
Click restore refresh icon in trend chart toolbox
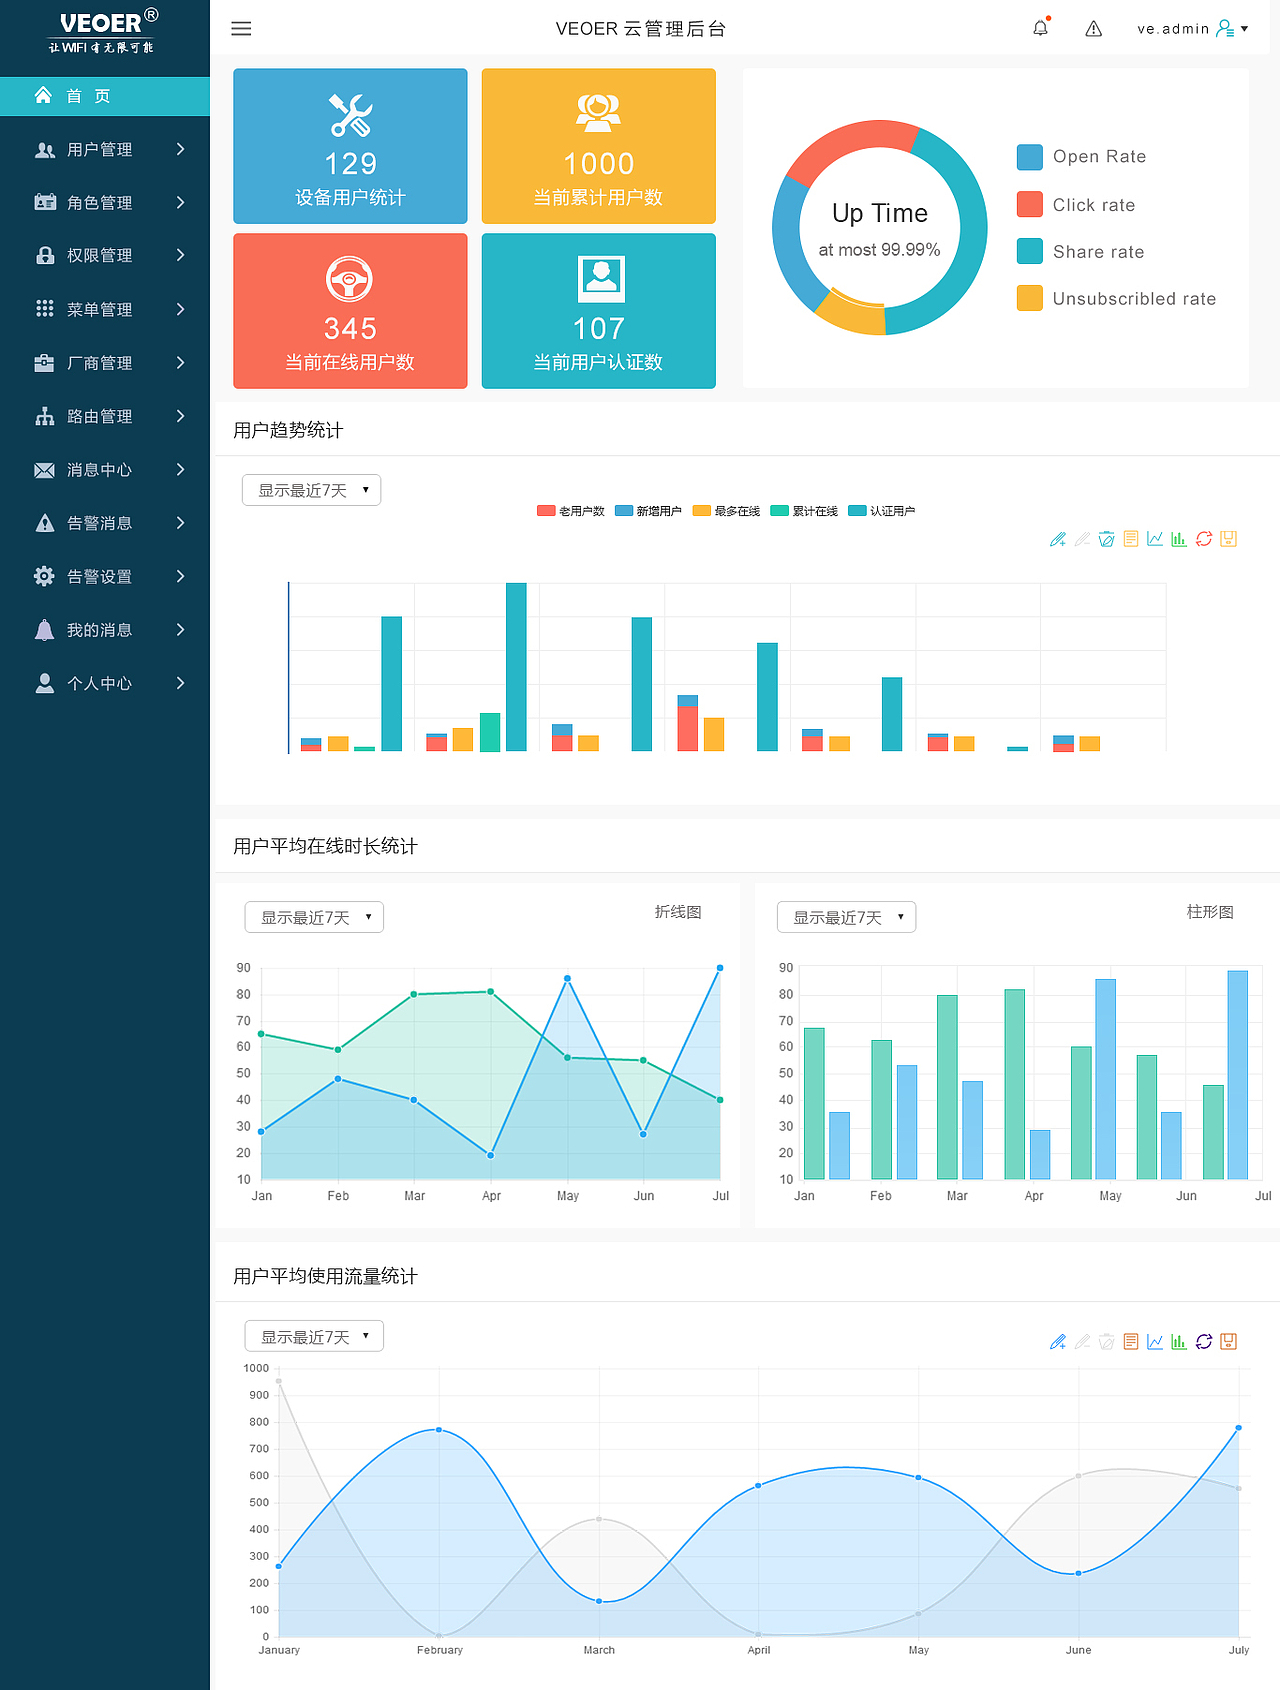click(x=1204, y=539)
